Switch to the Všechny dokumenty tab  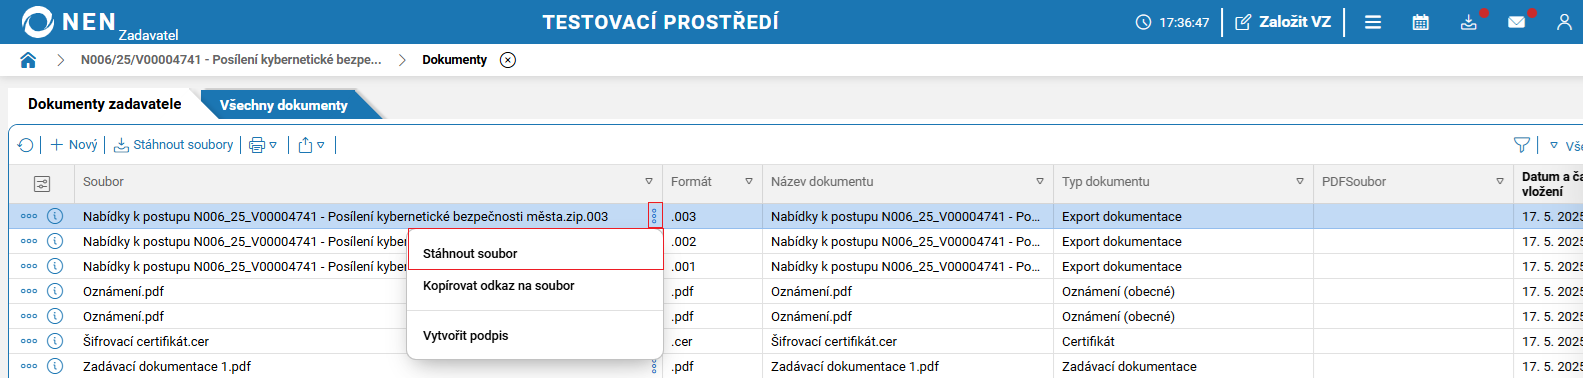(x=284, y=105)
